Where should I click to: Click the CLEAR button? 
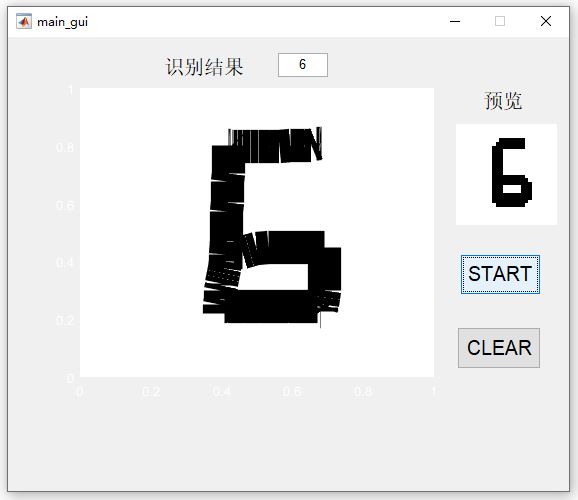pyautogui.click(x=499, y=348)
